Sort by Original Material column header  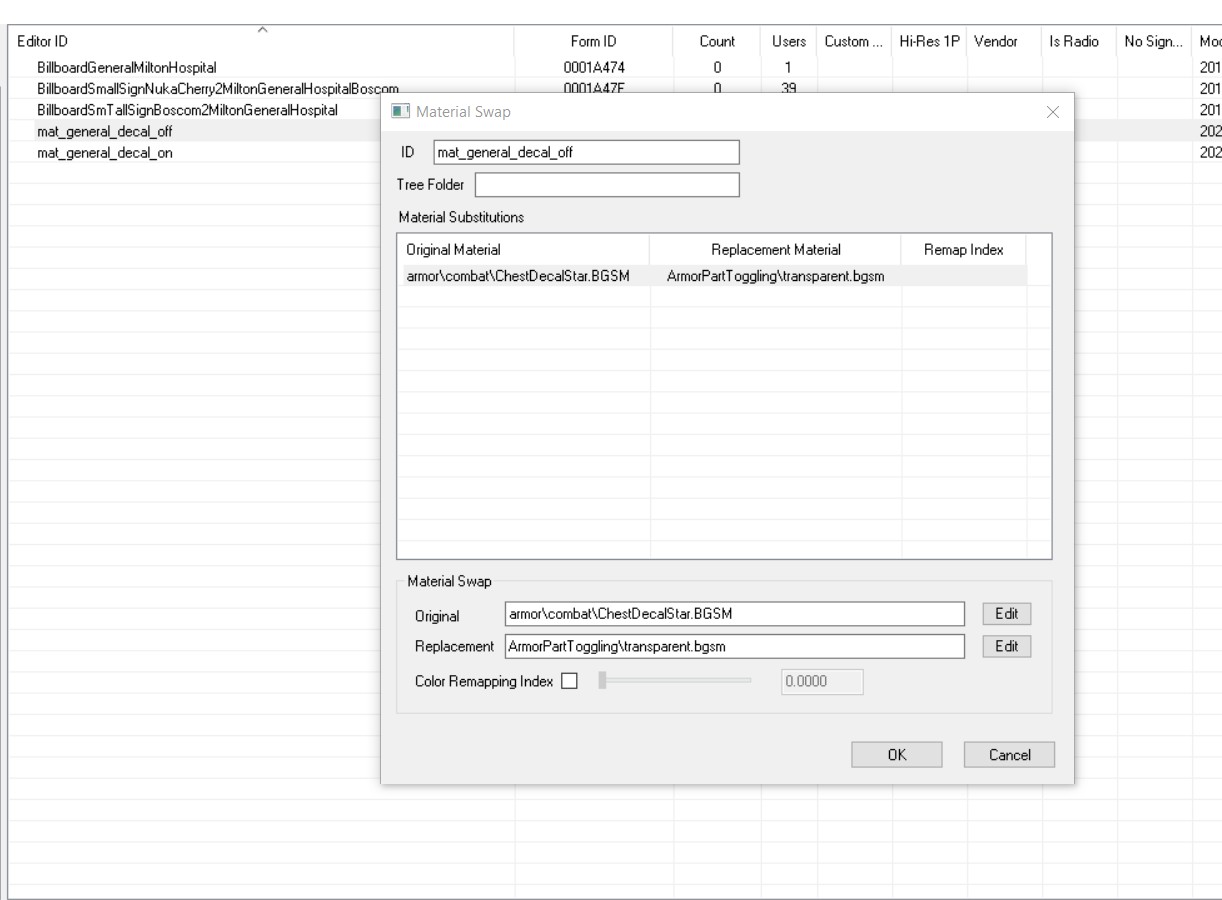coord(523,248)
